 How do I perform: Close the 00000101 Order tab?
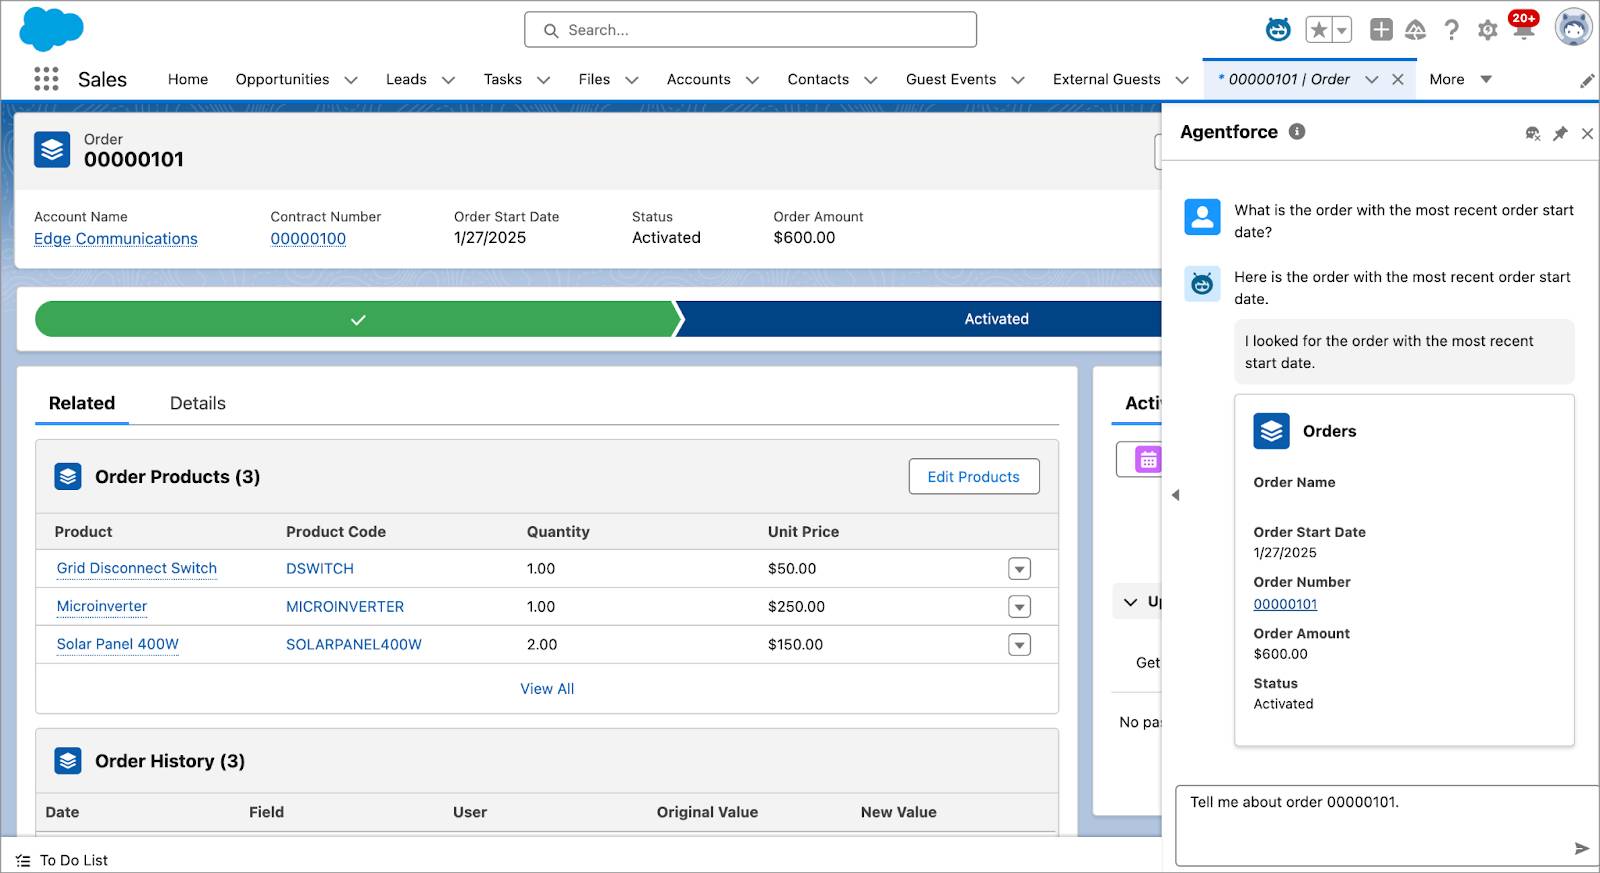click(x=1398, y=79)
